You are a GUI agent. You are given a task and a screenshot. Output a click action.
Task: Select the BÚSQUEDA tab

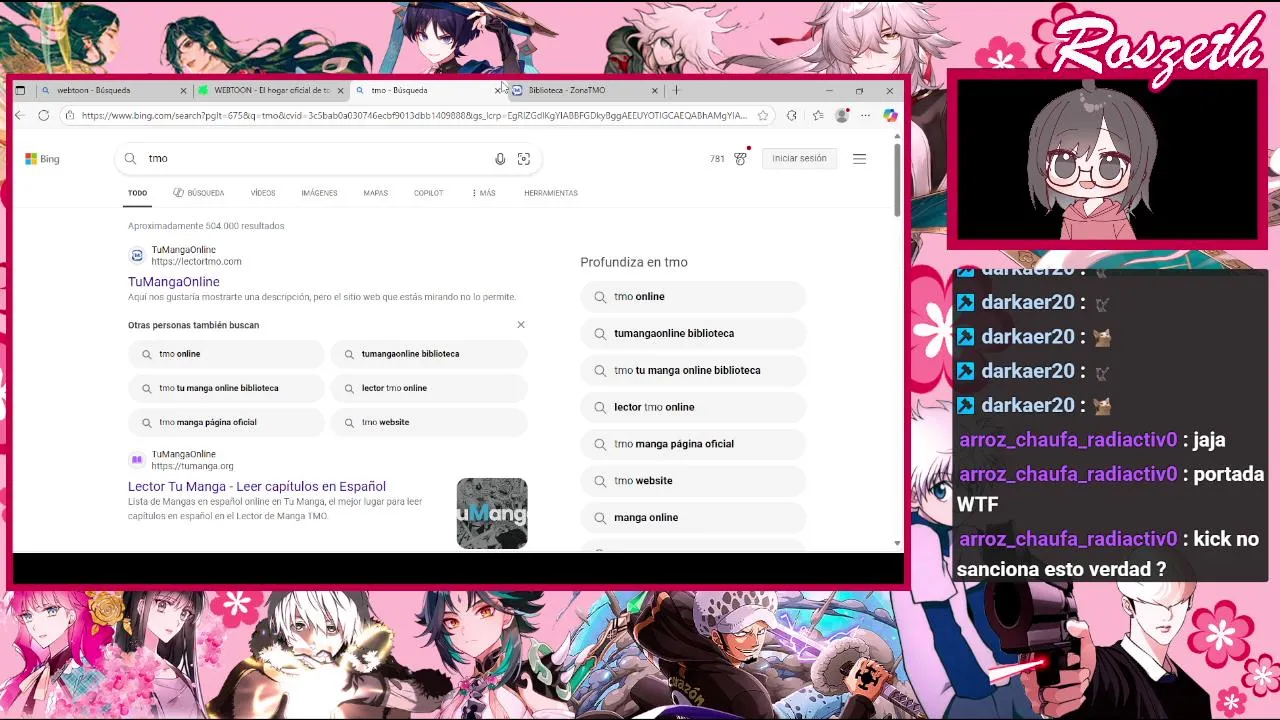(198, 193)
